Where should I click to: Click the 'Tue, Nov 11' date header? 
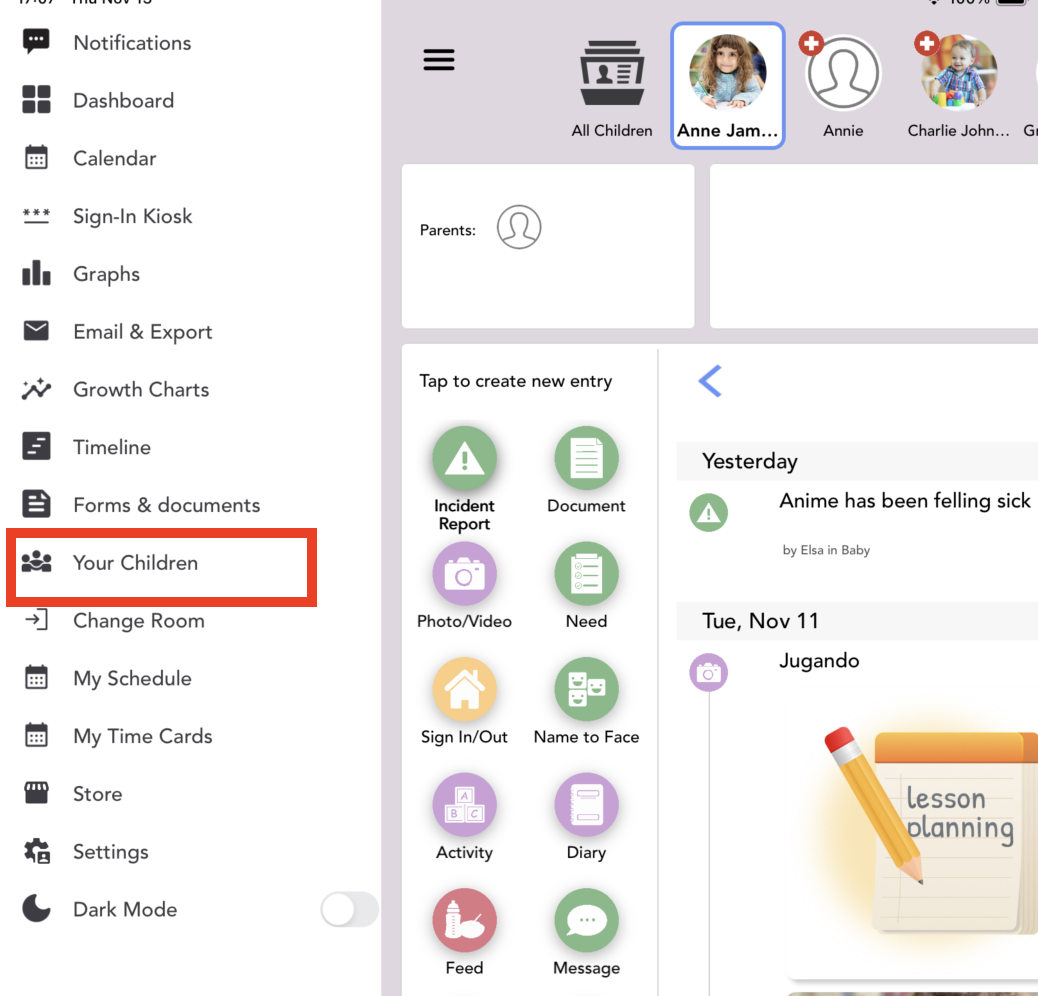(760, 621)
